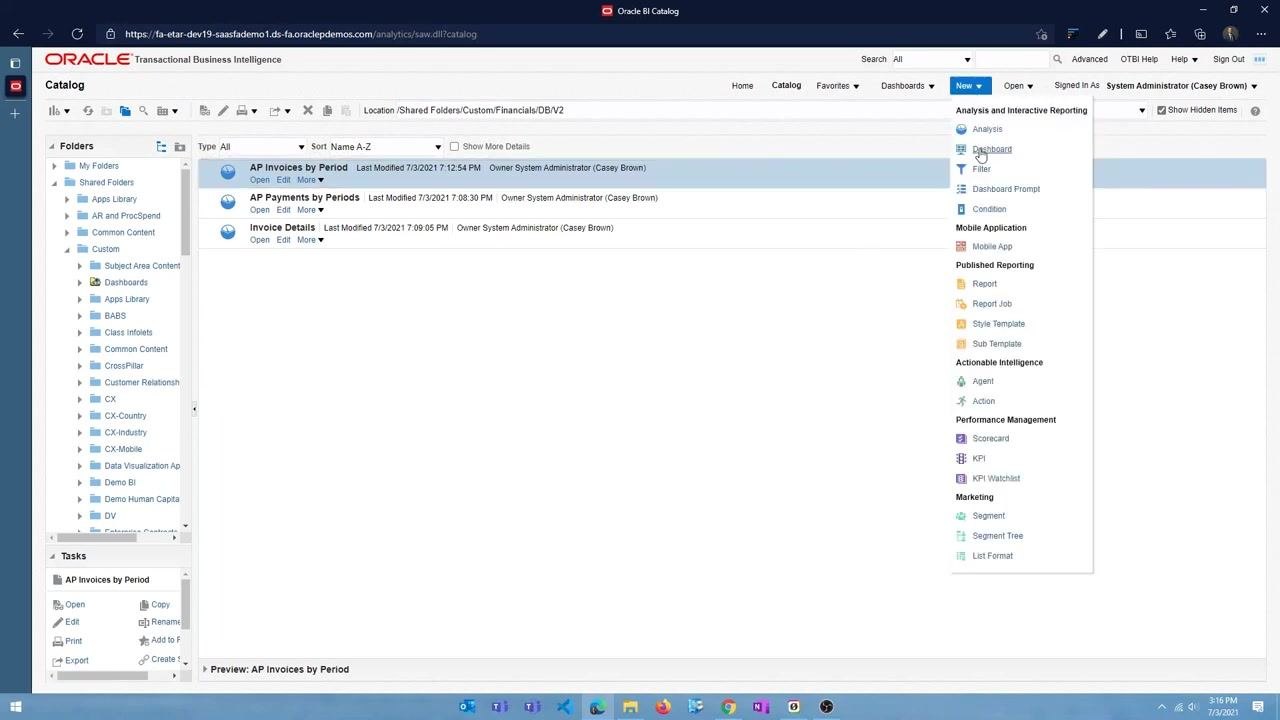Click the Delete X icon in the catalog toolbar
The image size is (1280, 720).
point(308,111)
